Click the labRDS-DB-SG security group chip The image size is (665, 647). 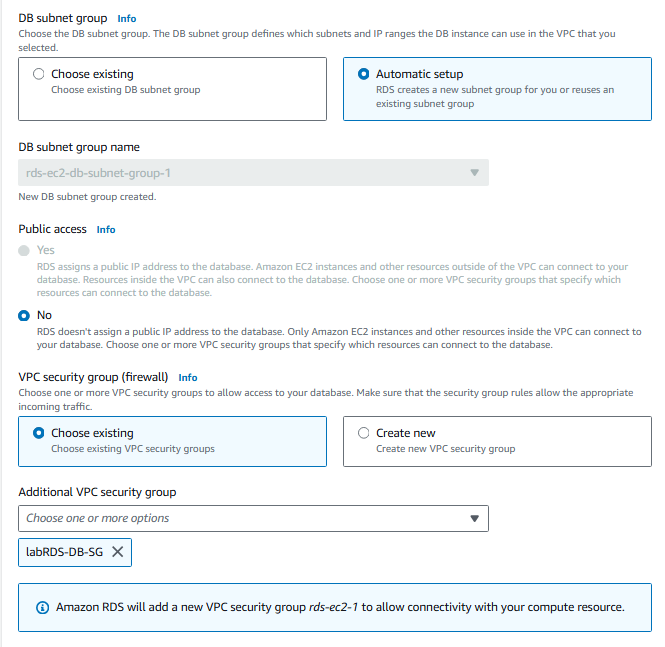(x=64, y=552)
